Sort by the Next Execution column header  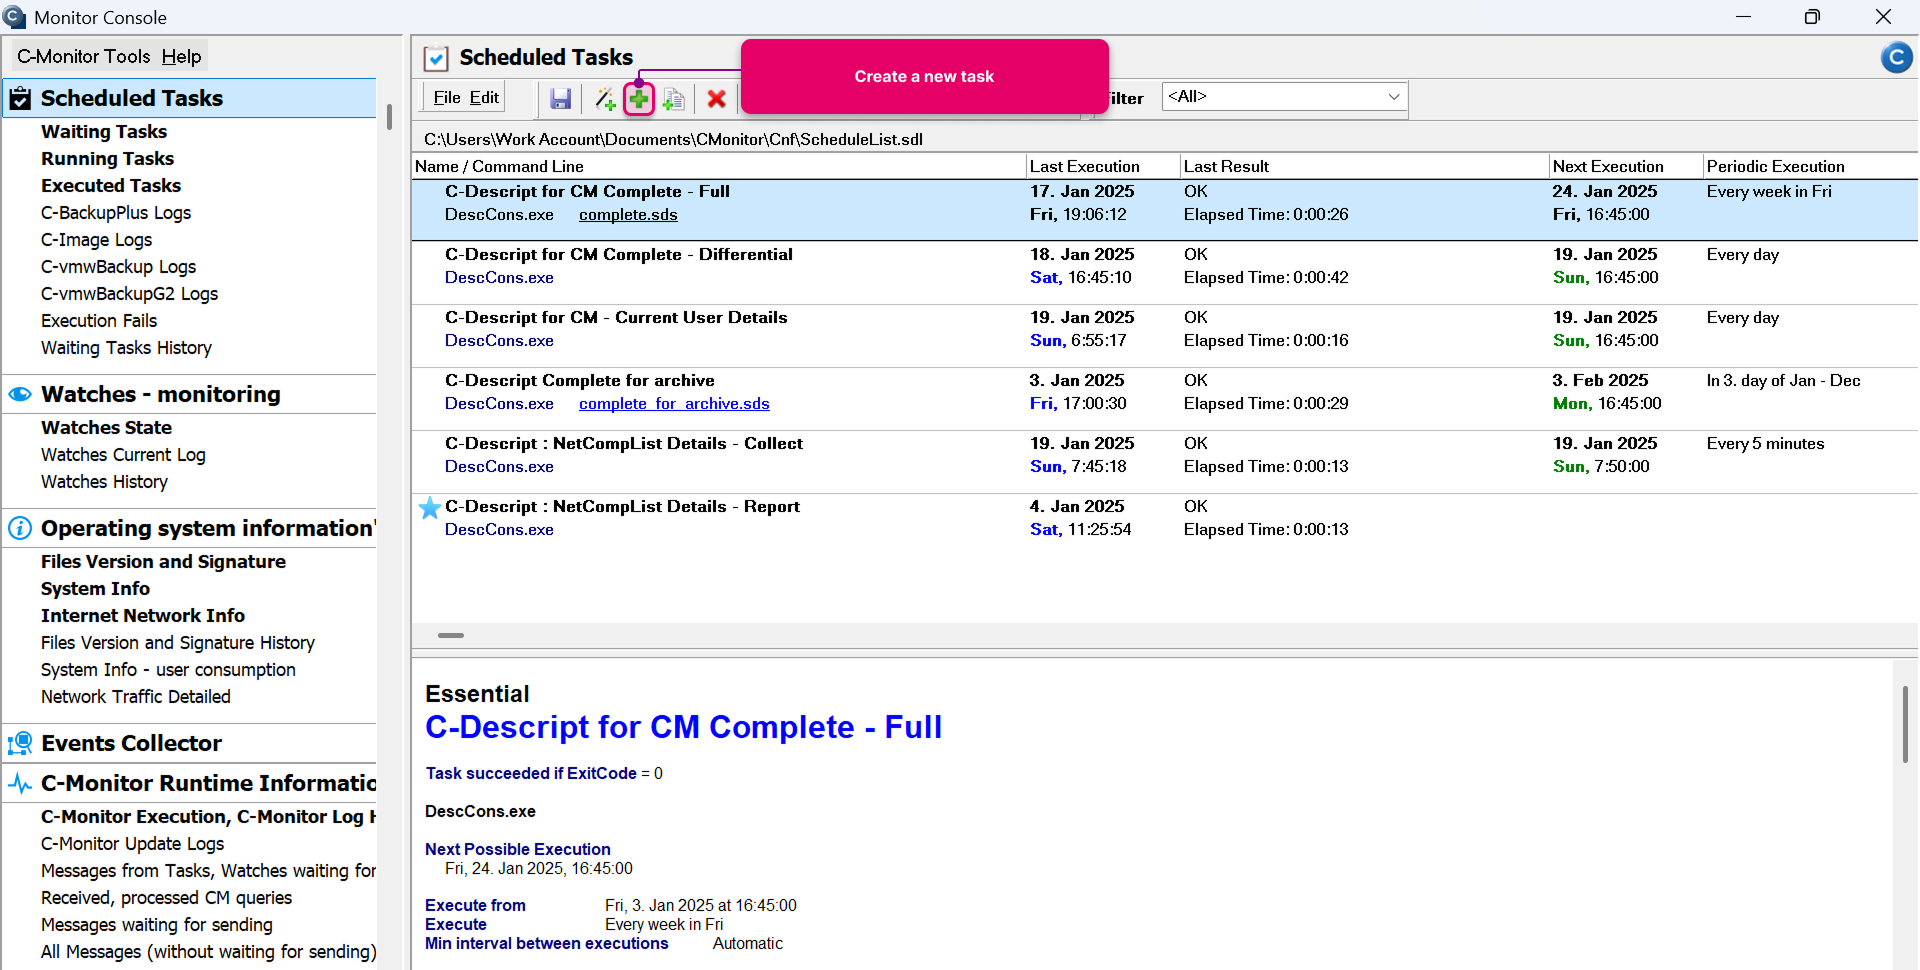(x=1626, y=166)
